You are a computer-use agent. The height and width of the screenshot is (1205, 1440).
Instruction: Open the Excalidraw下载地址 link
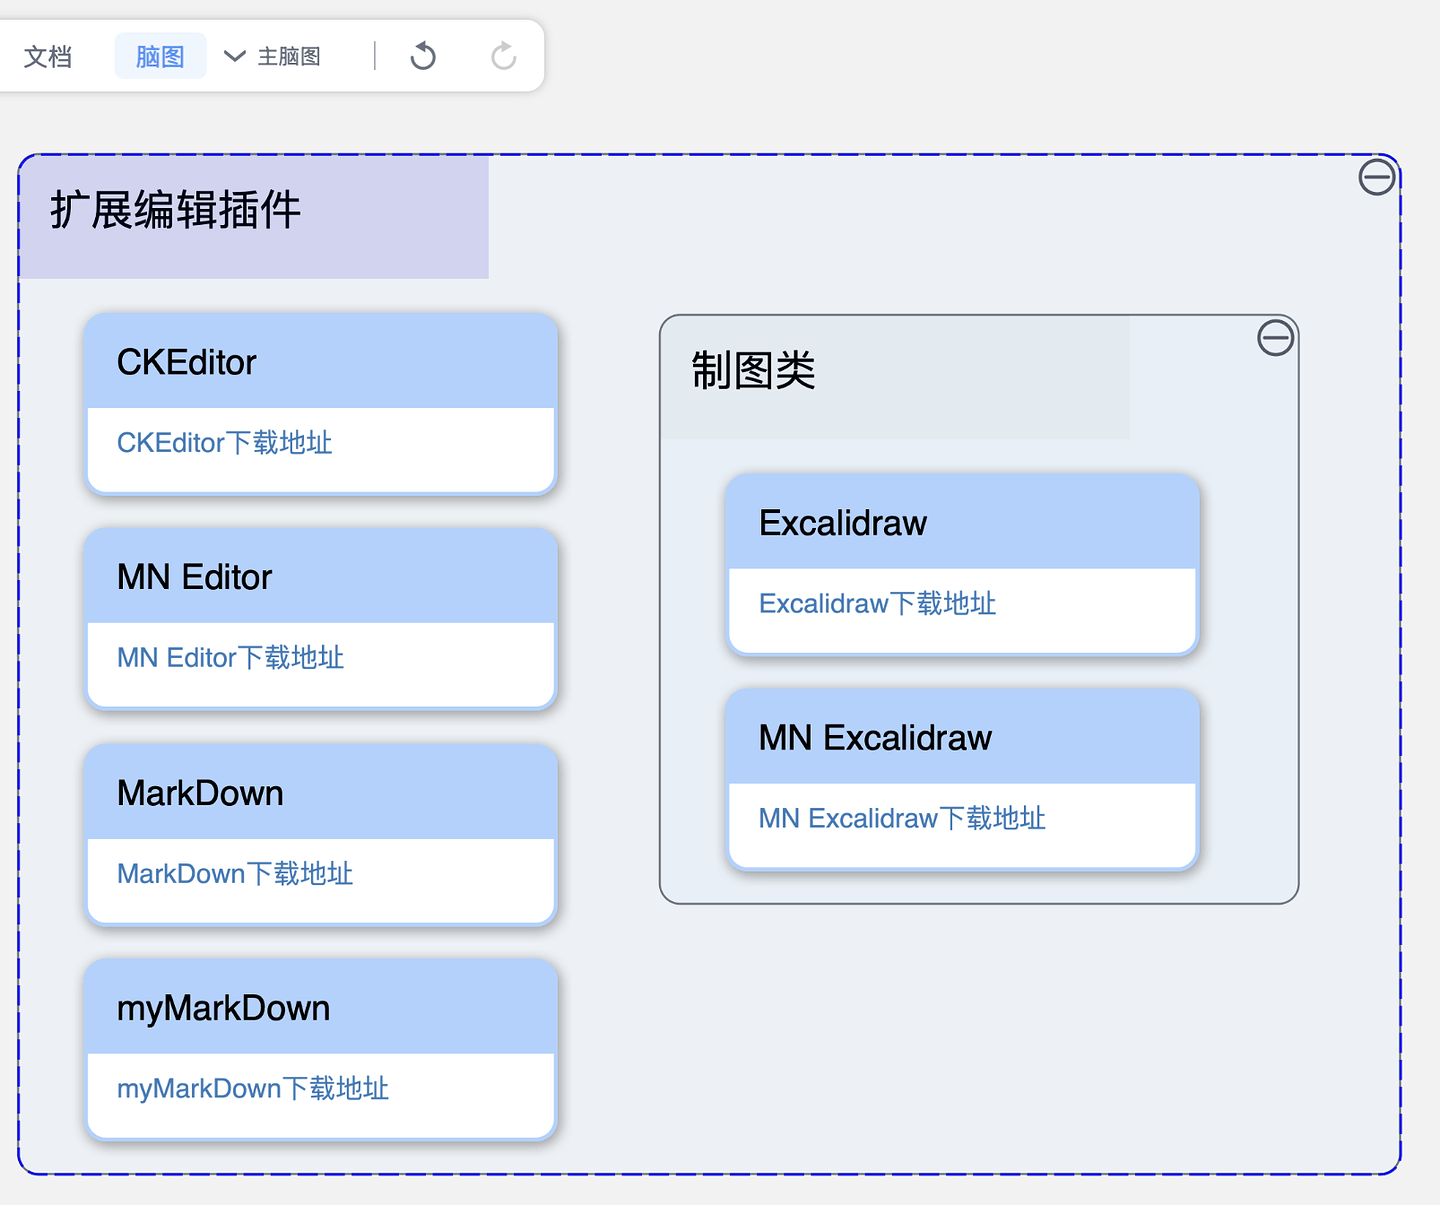(877, 604)
